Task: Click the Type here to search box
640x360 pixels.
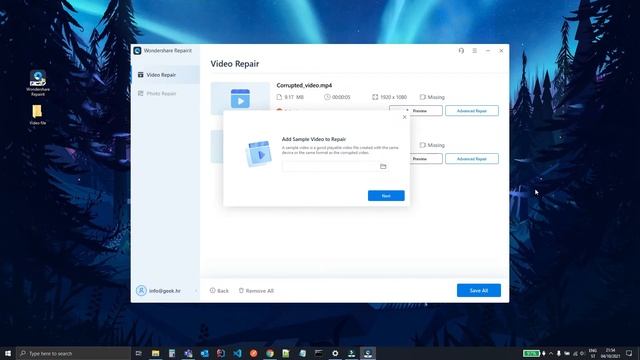Action: click(73, 353)
